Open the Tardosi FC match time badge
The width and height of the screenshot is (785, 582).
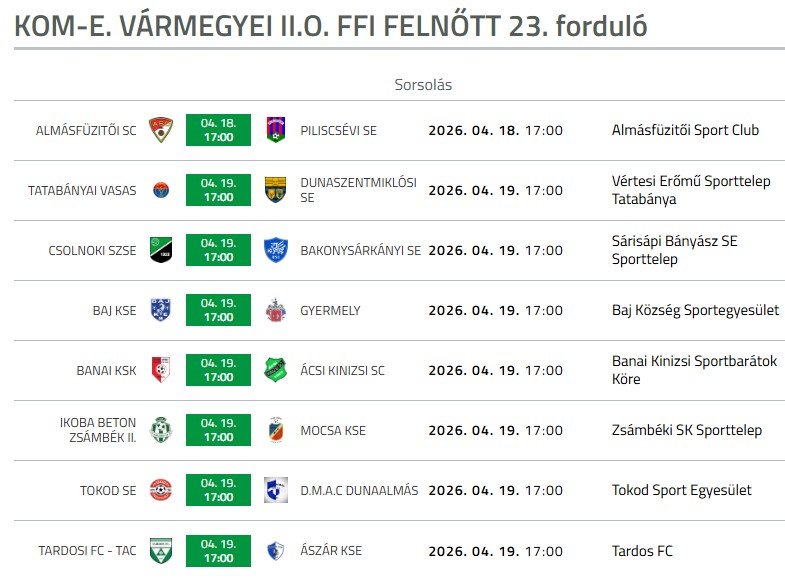click(218, 550)
